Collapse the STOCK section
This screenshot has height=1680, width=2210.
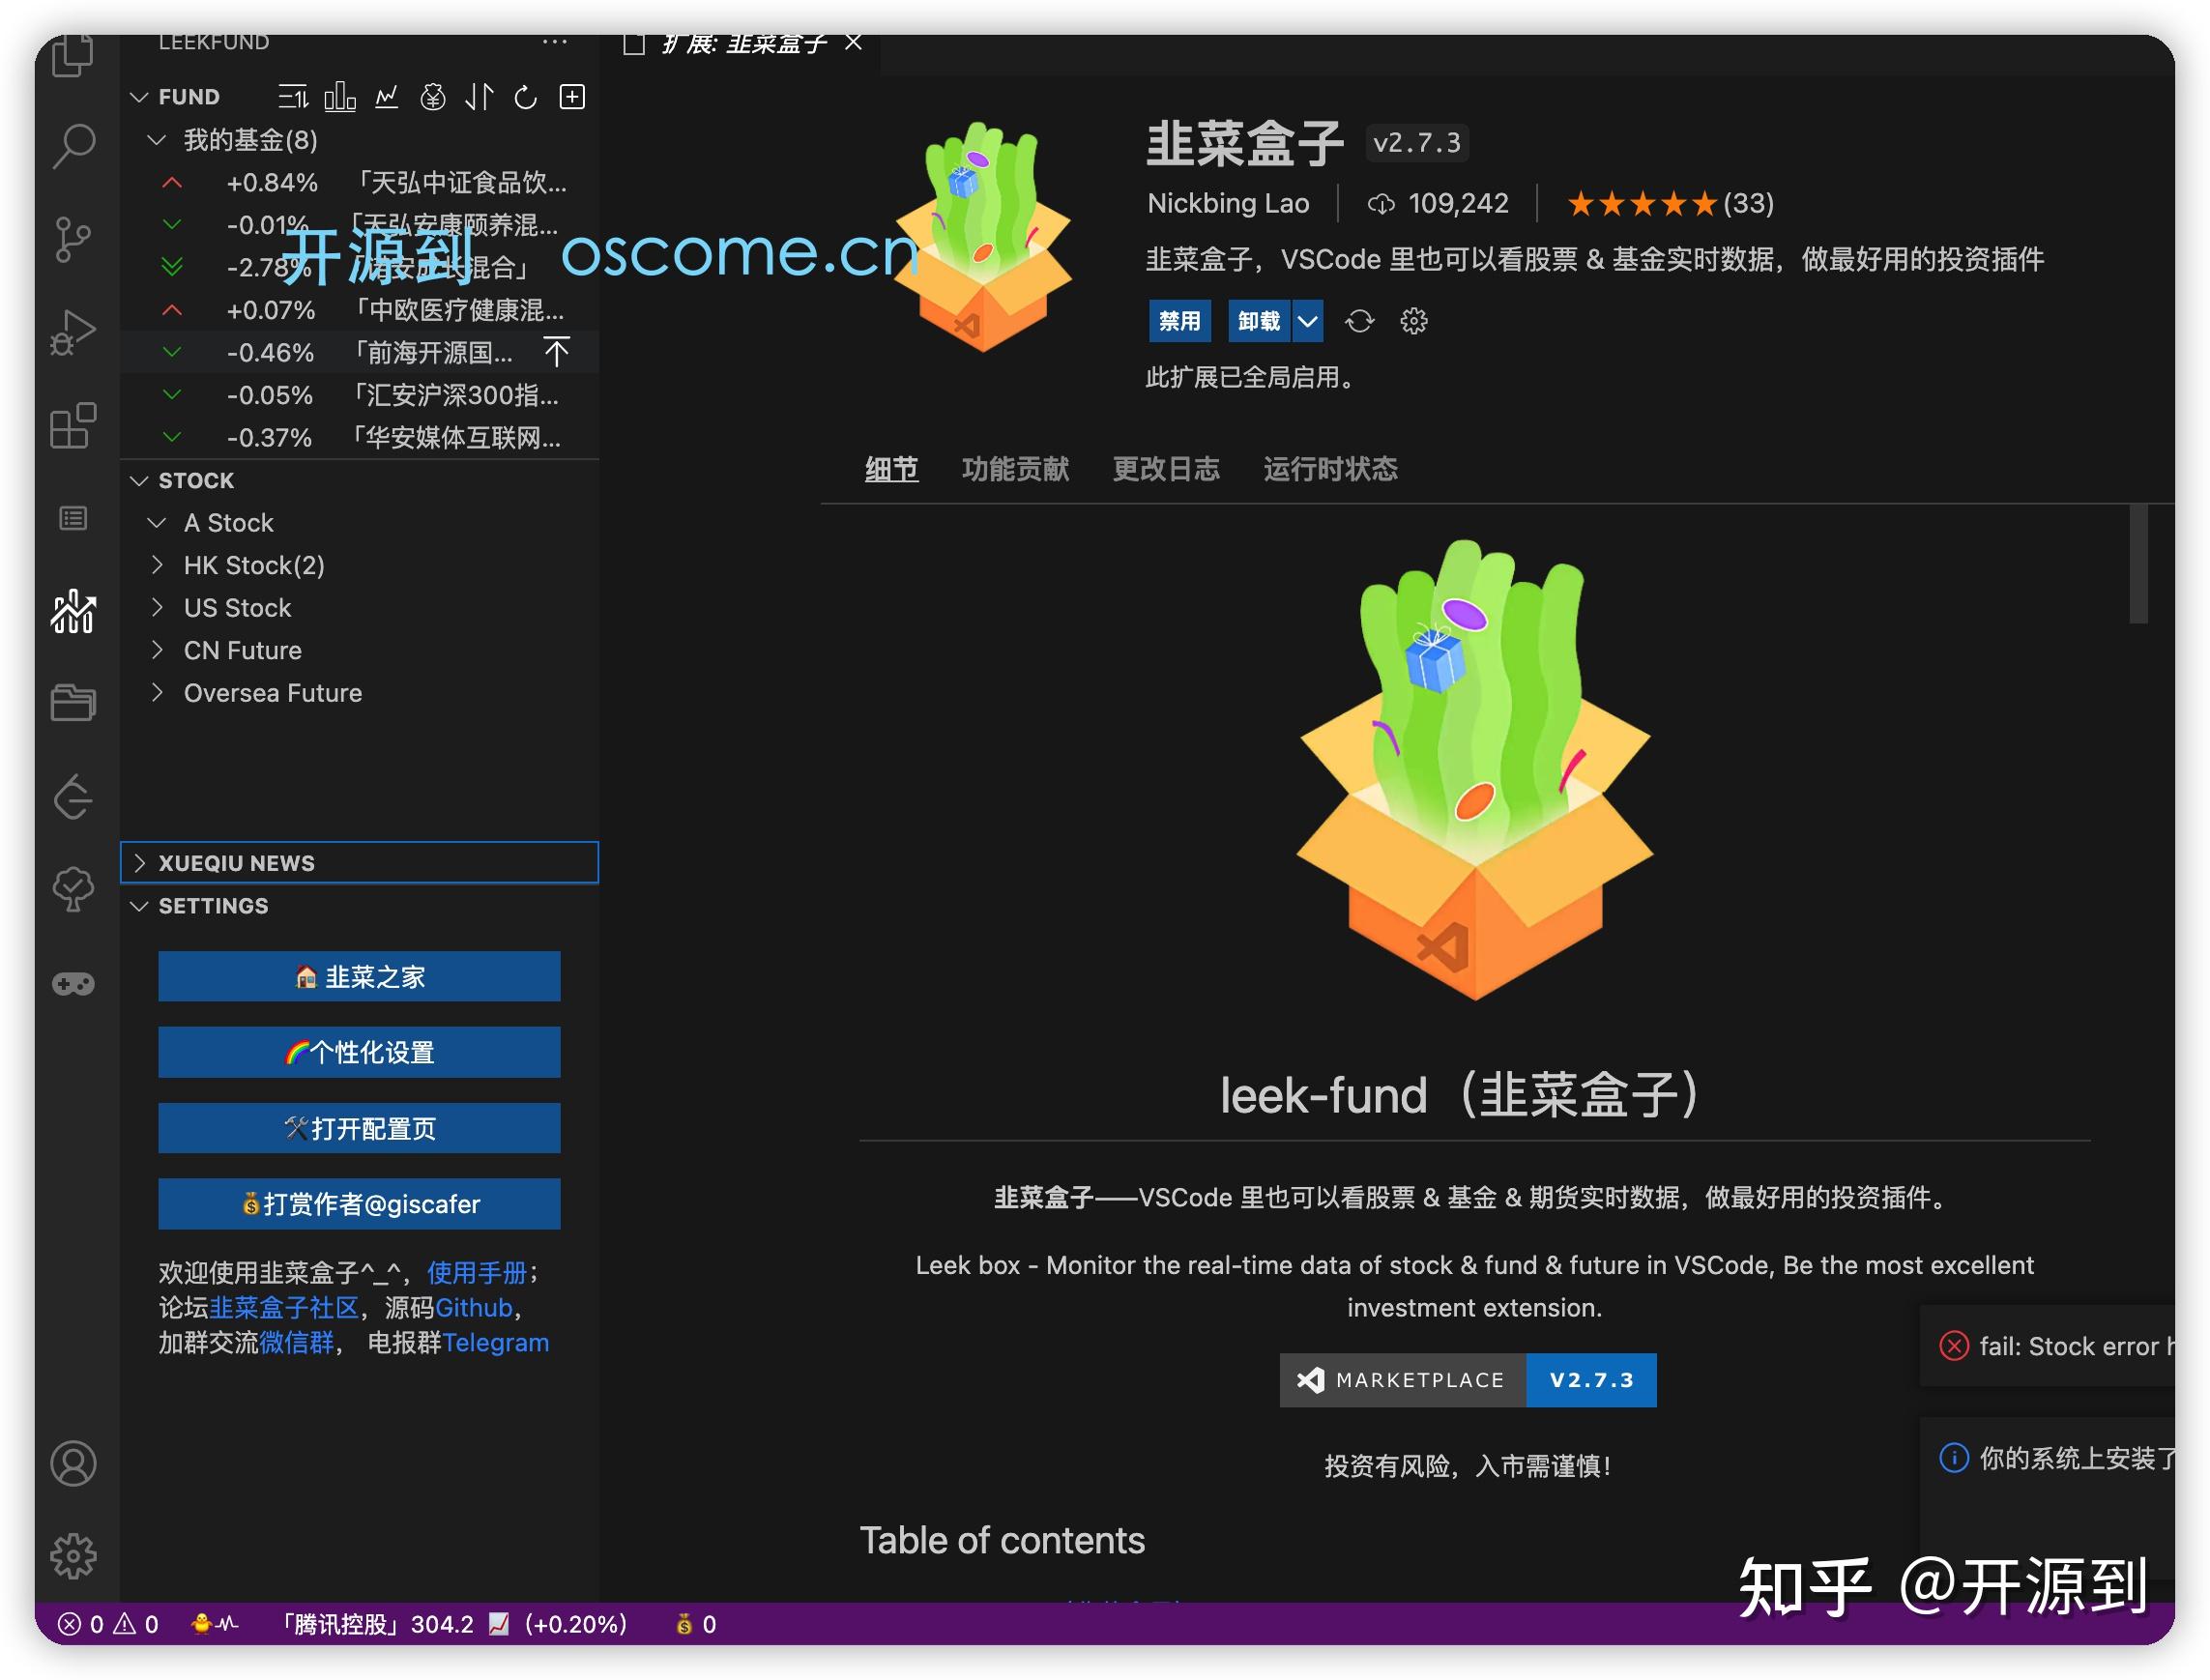(x=139, y=481)
